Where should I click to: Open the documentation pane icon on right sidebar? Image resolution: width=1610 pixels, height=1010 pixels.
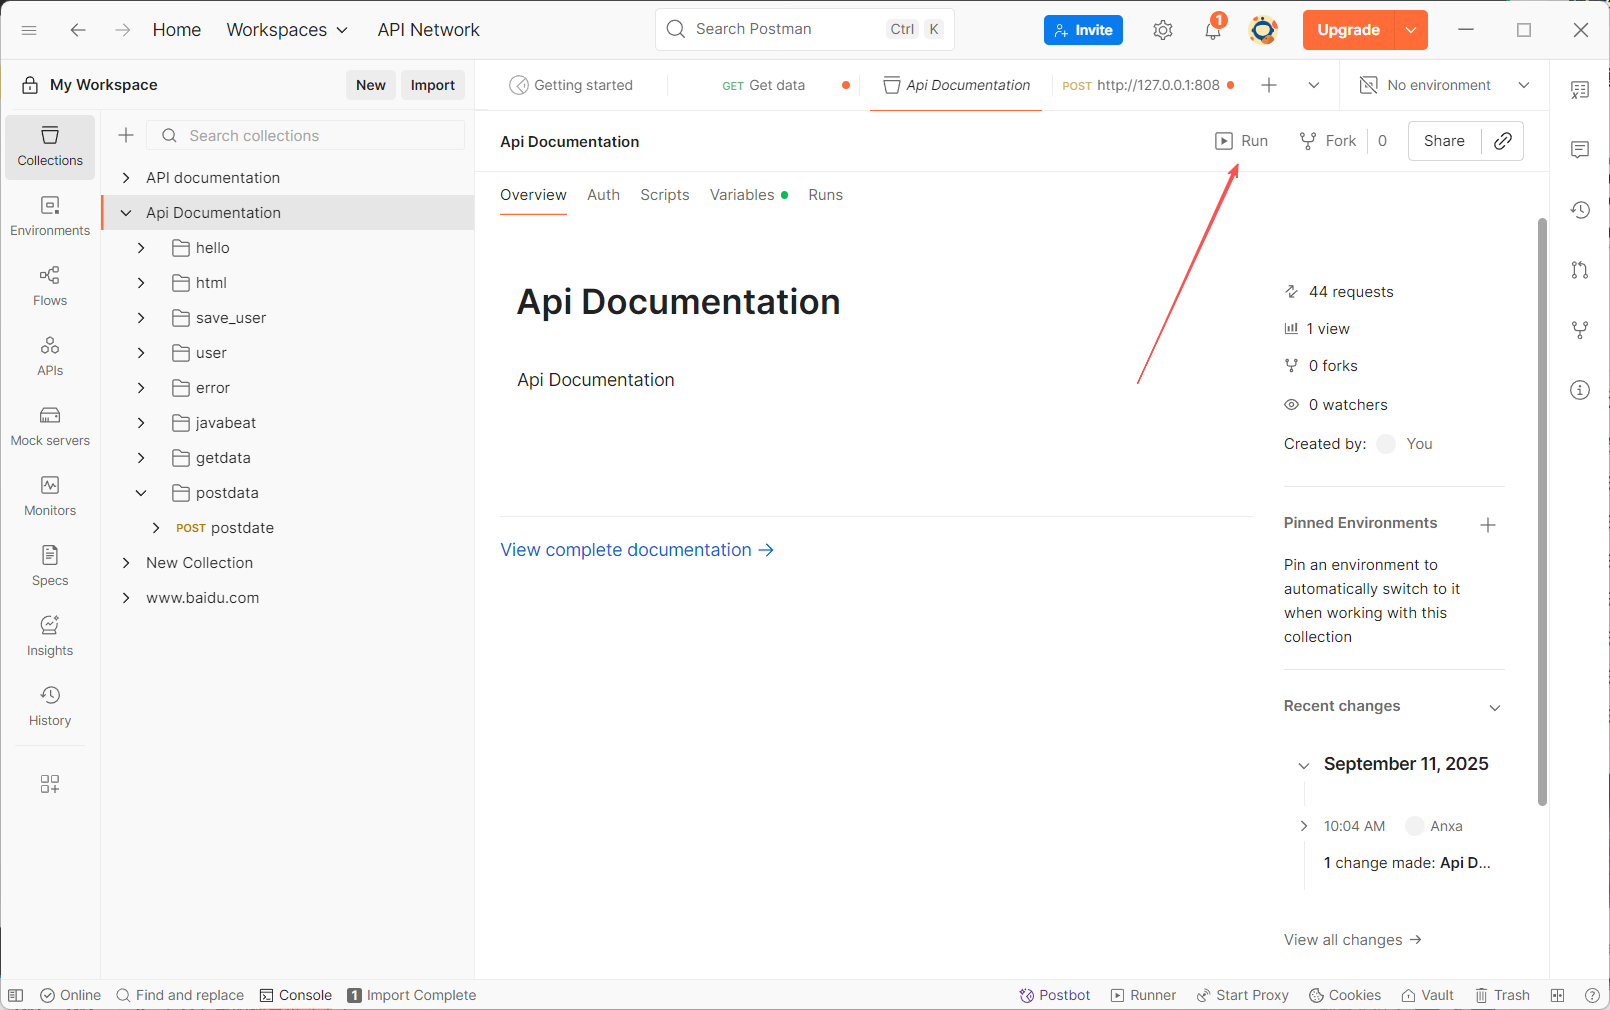[x=1580, y=90]
